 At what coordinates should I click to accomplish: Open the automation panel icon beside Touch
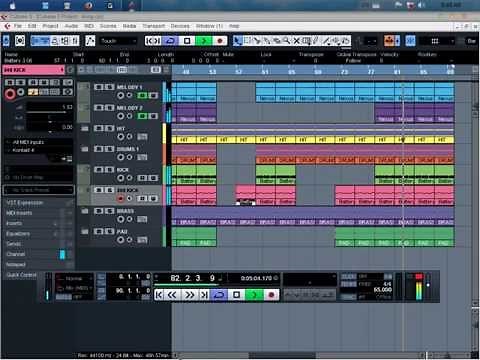pos(90,41)
